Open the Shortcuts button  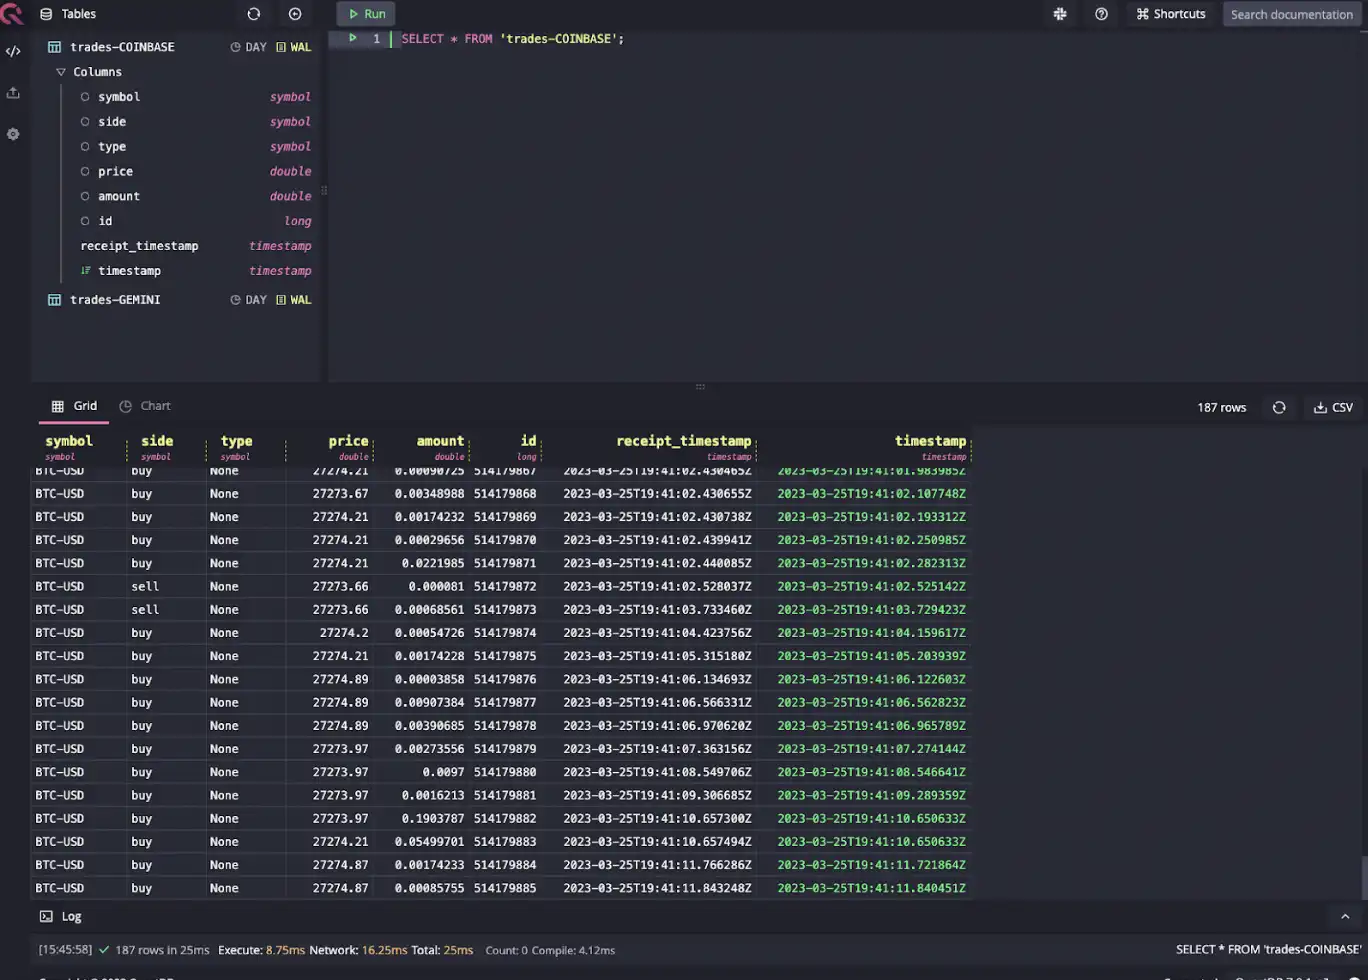(1171, 14)
